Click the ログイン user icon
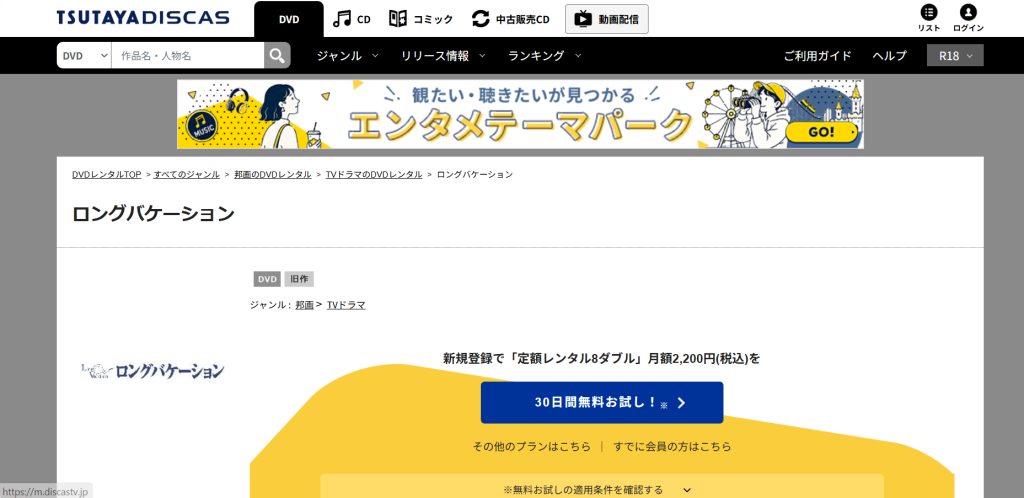The height and width of the screenshot is (498, 1024). [x=968, y=12]
